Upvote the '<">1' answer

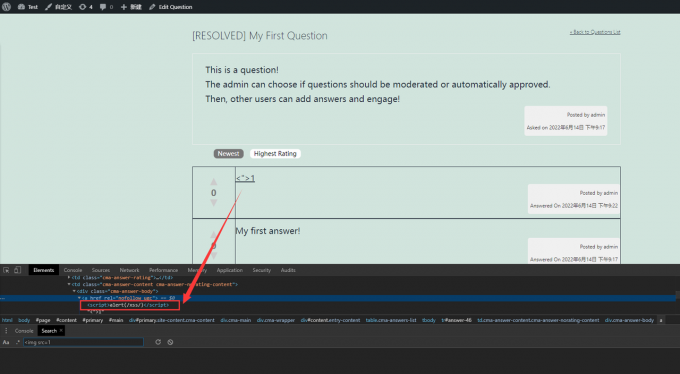pyautogui.click(x=213, y=181)
